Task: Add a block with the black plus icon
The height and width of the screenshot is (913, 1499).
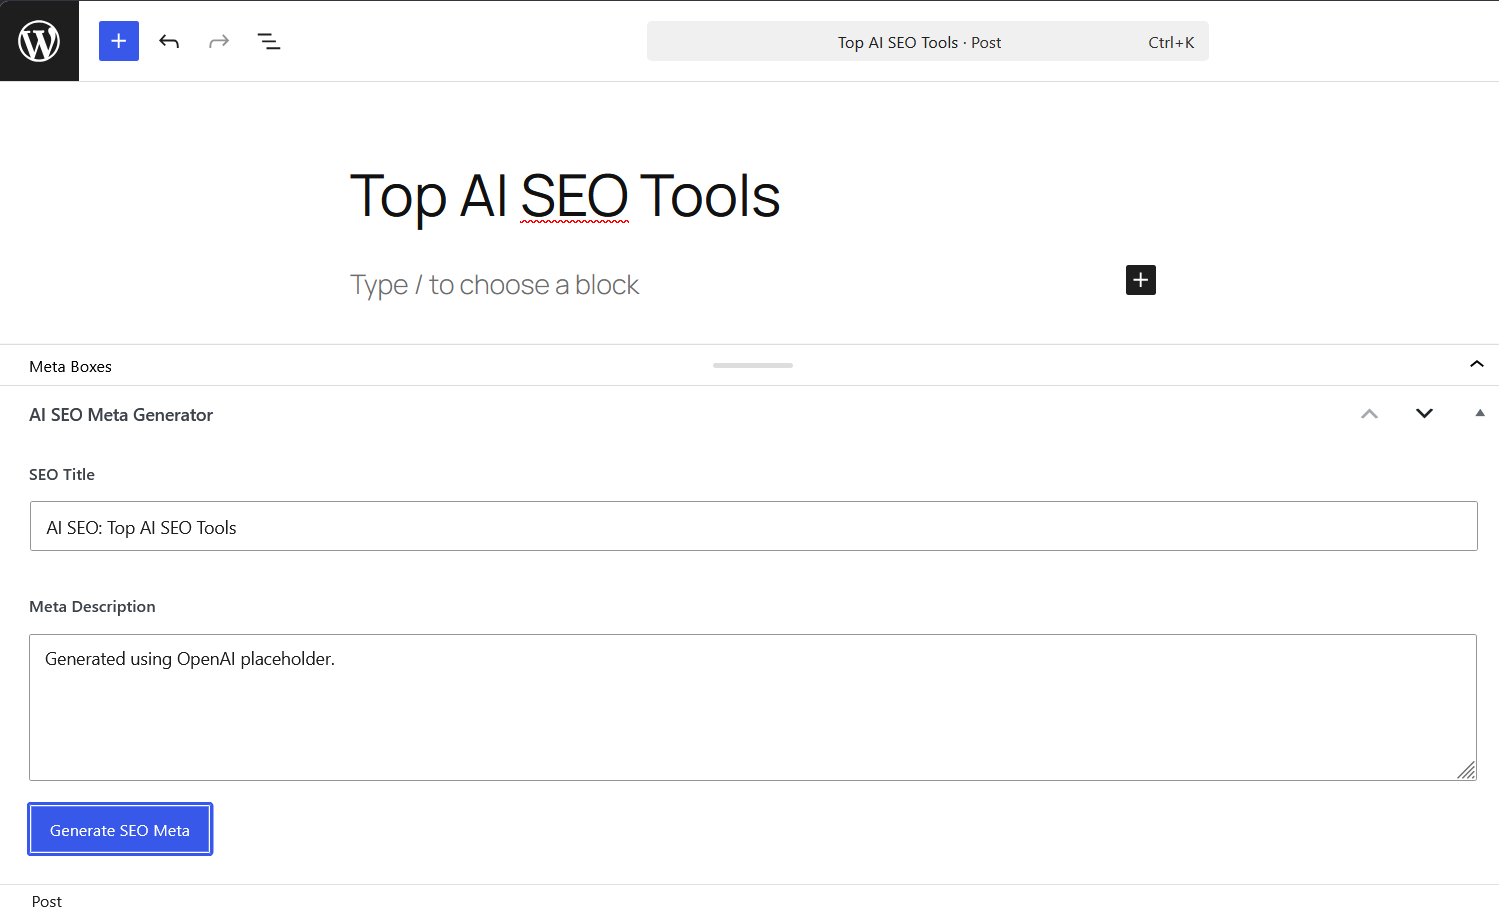Action: [1141, 280]
